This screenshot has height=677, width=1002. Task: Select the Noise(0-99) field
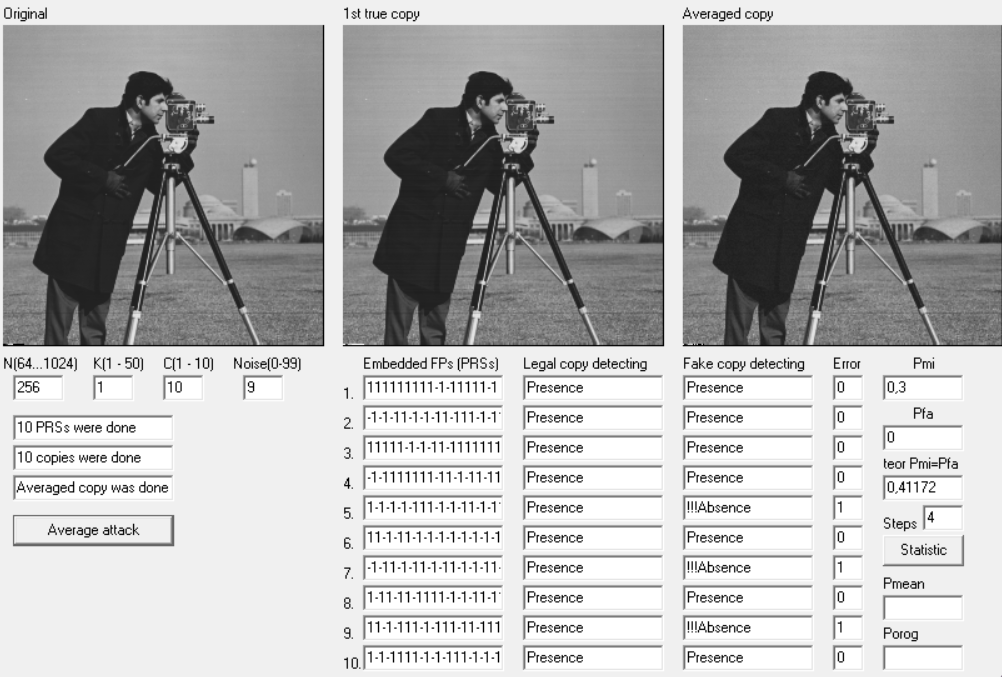point(263,387)
